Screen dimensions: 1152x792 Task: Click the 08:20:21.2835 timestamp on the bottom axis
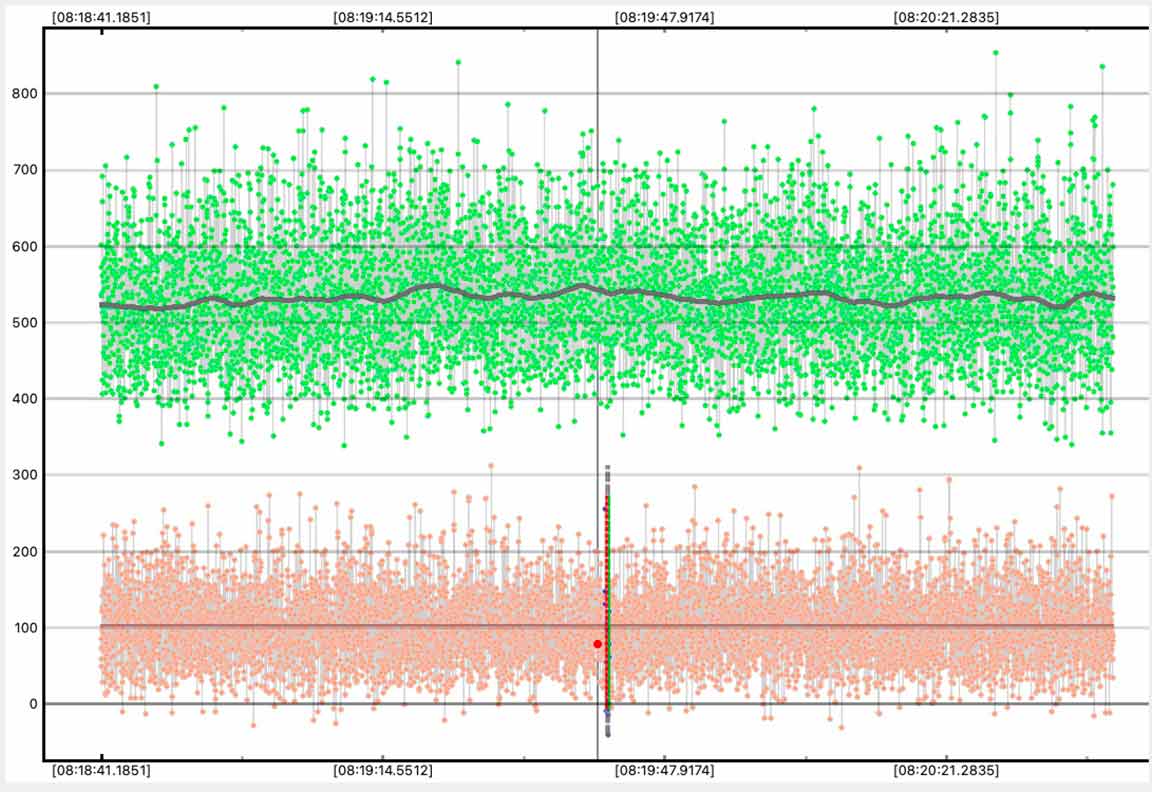tap(947, 771)
